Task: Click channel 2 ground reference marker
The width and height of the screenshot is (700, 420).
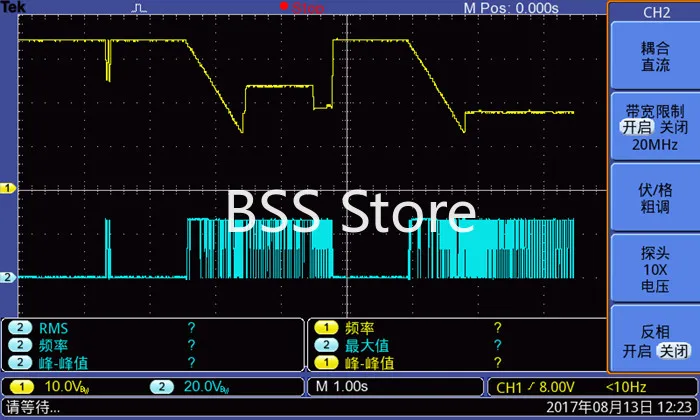Action: (7, 277)
